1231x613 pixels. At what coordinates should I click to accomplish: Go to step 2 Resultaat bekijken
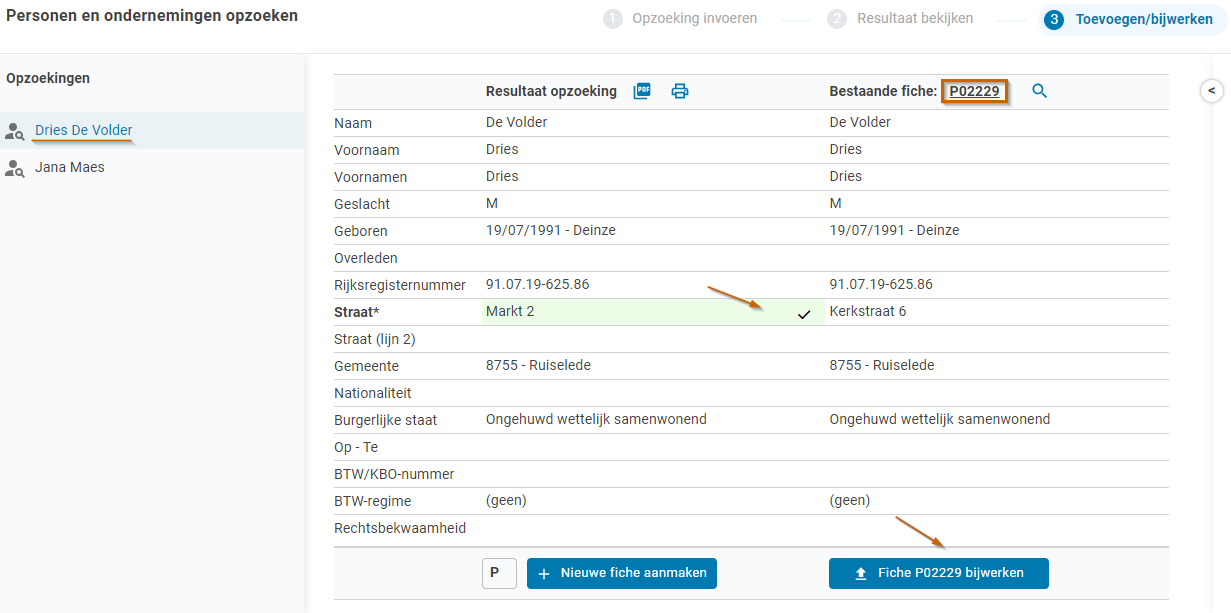(900, 18)
